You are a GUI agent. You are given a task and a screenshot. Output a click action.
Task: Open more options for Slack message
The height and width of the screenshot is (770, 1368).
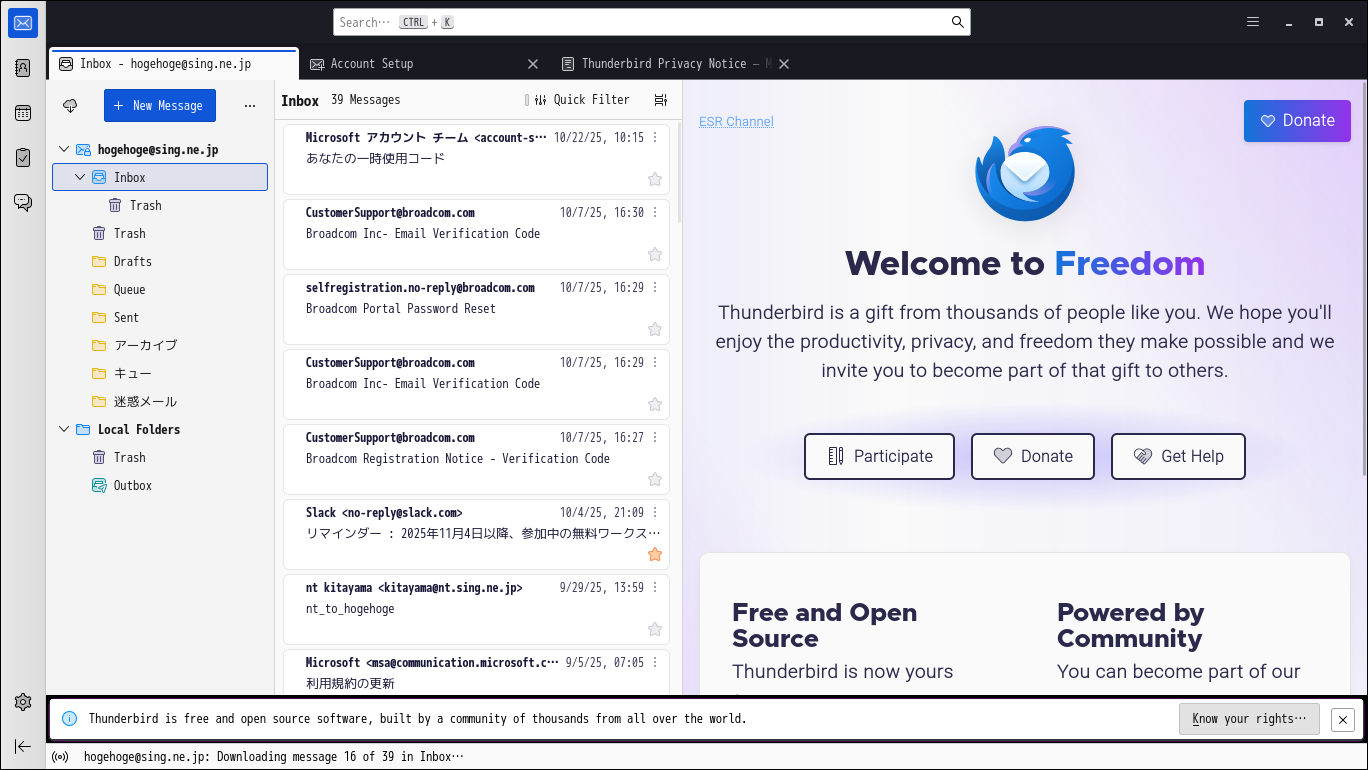click(x=655, y=513)
